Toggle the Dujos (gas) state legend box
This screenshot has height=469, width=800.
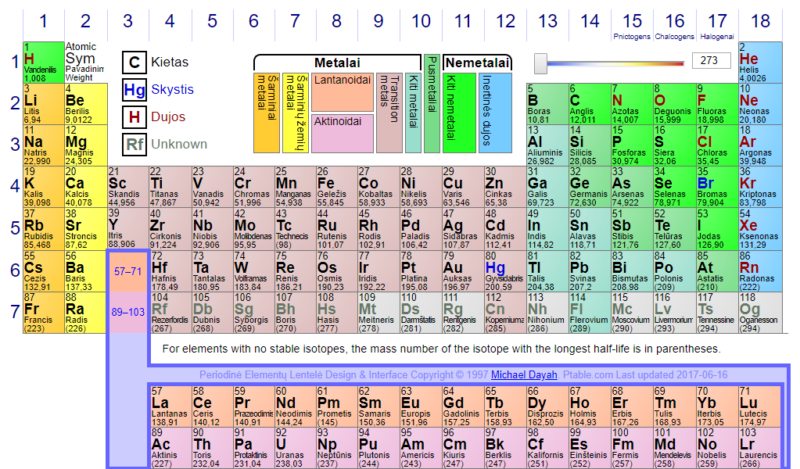134,117
